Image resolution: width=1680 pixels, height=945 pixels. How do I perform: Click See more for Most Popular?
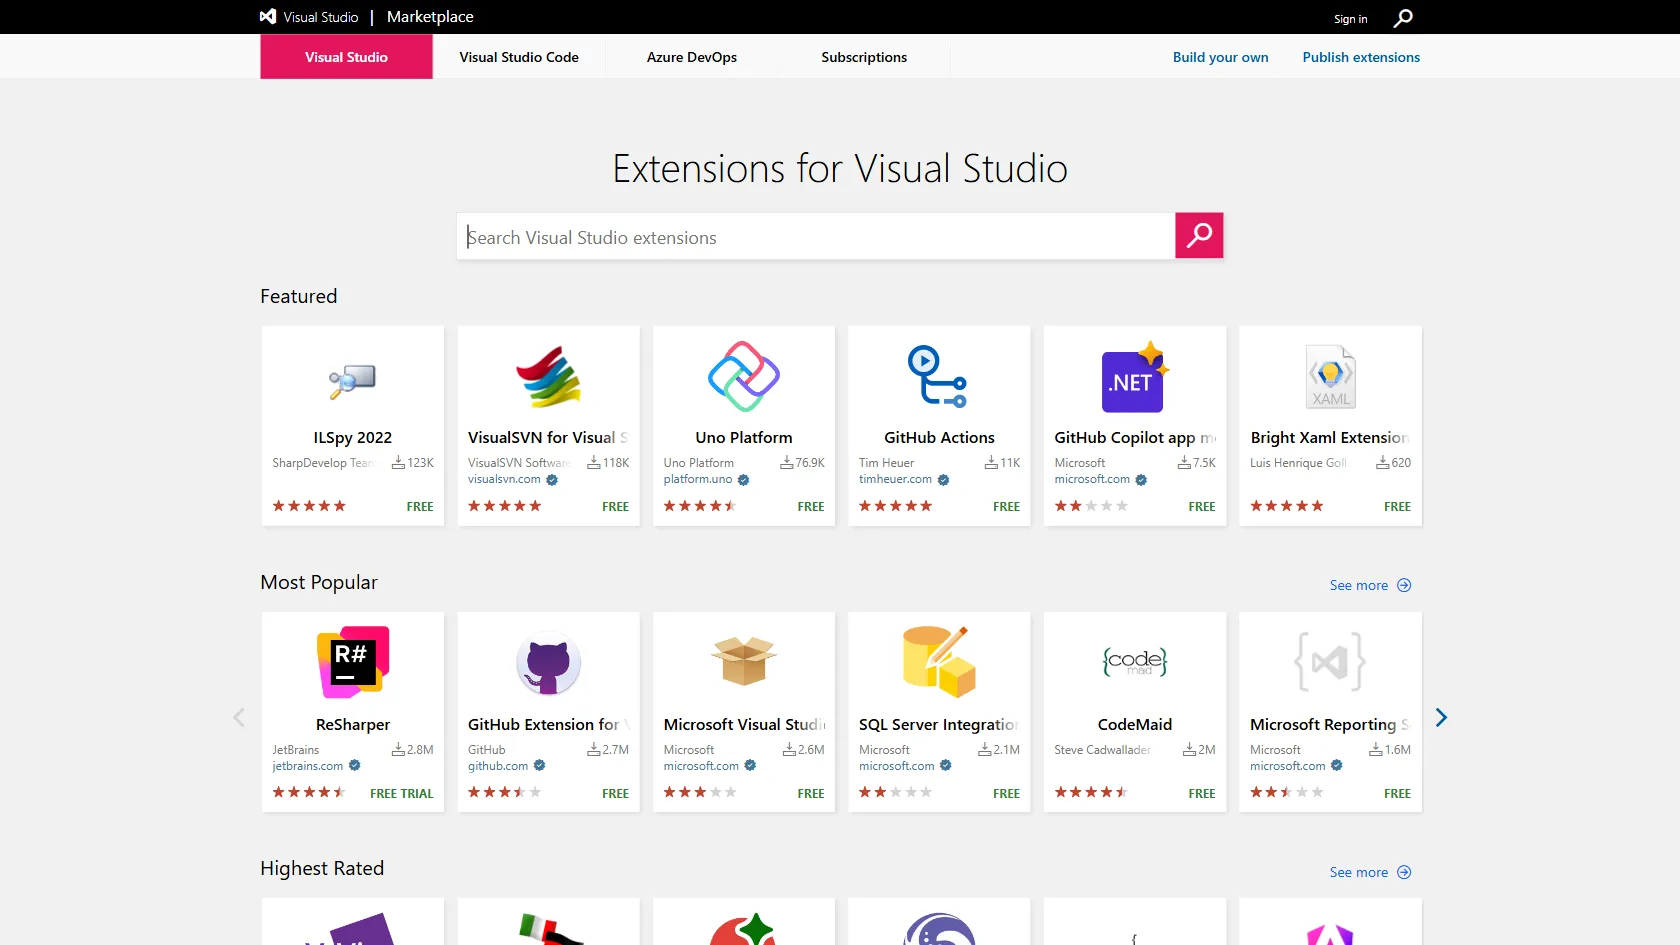pyautogui.click(x=1370, y=585)
